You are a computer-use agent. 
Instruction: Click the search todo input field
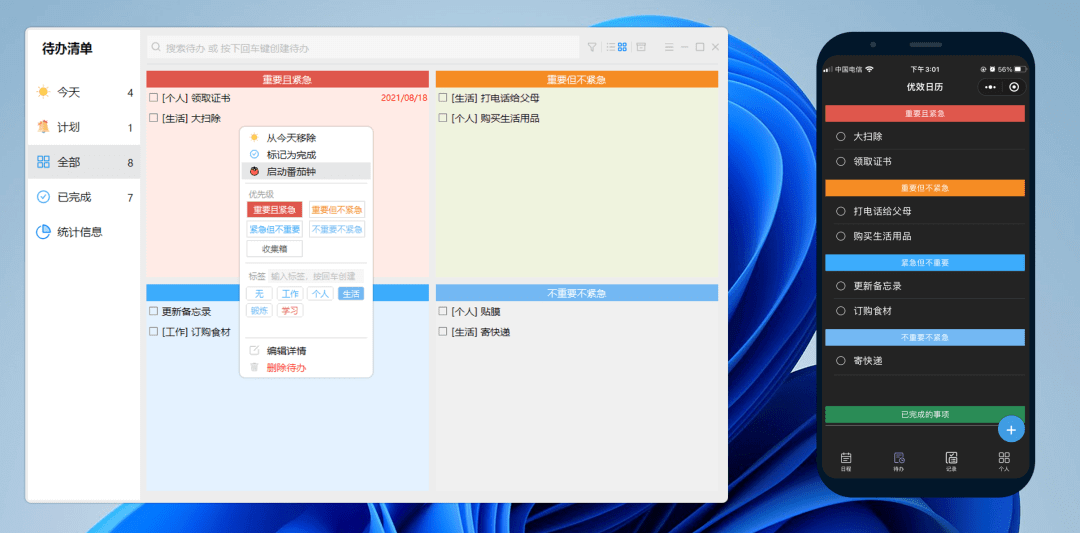pos(365,47)
